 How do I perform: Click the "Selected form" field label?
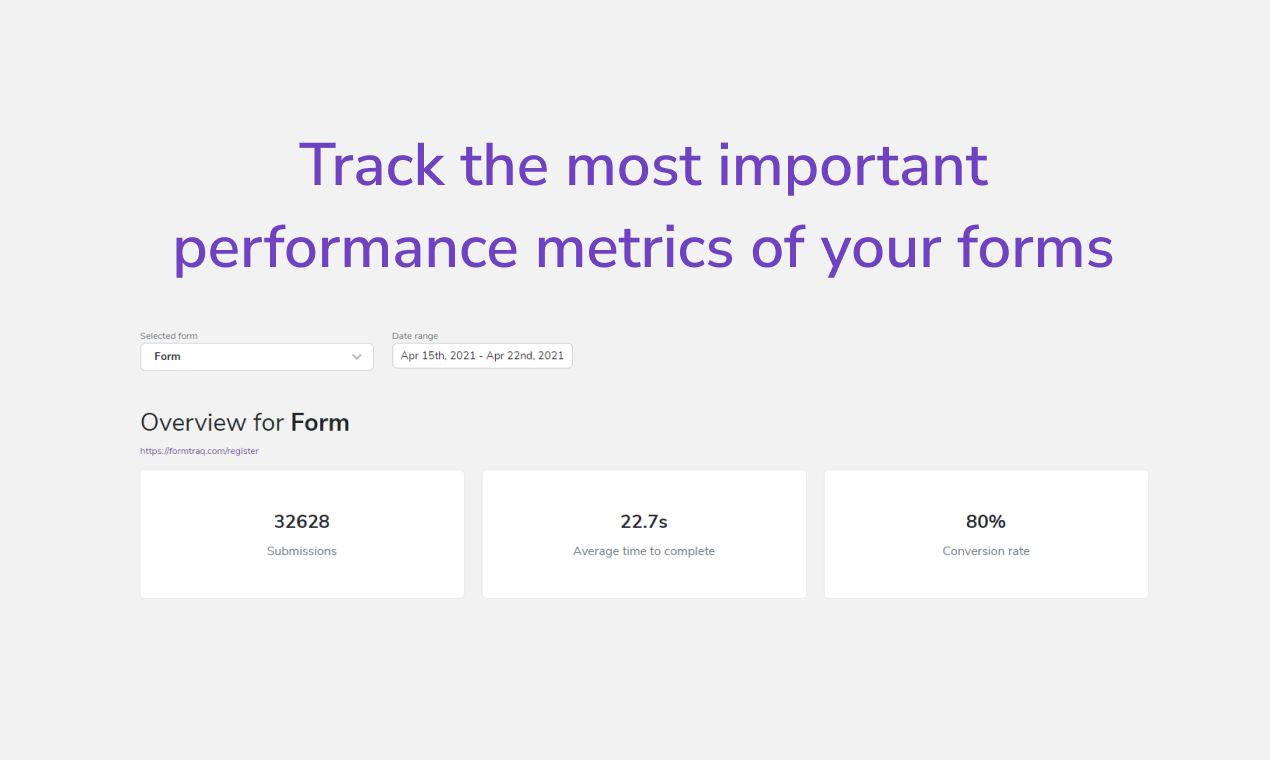pyautogui.click(x=169, y=336)
